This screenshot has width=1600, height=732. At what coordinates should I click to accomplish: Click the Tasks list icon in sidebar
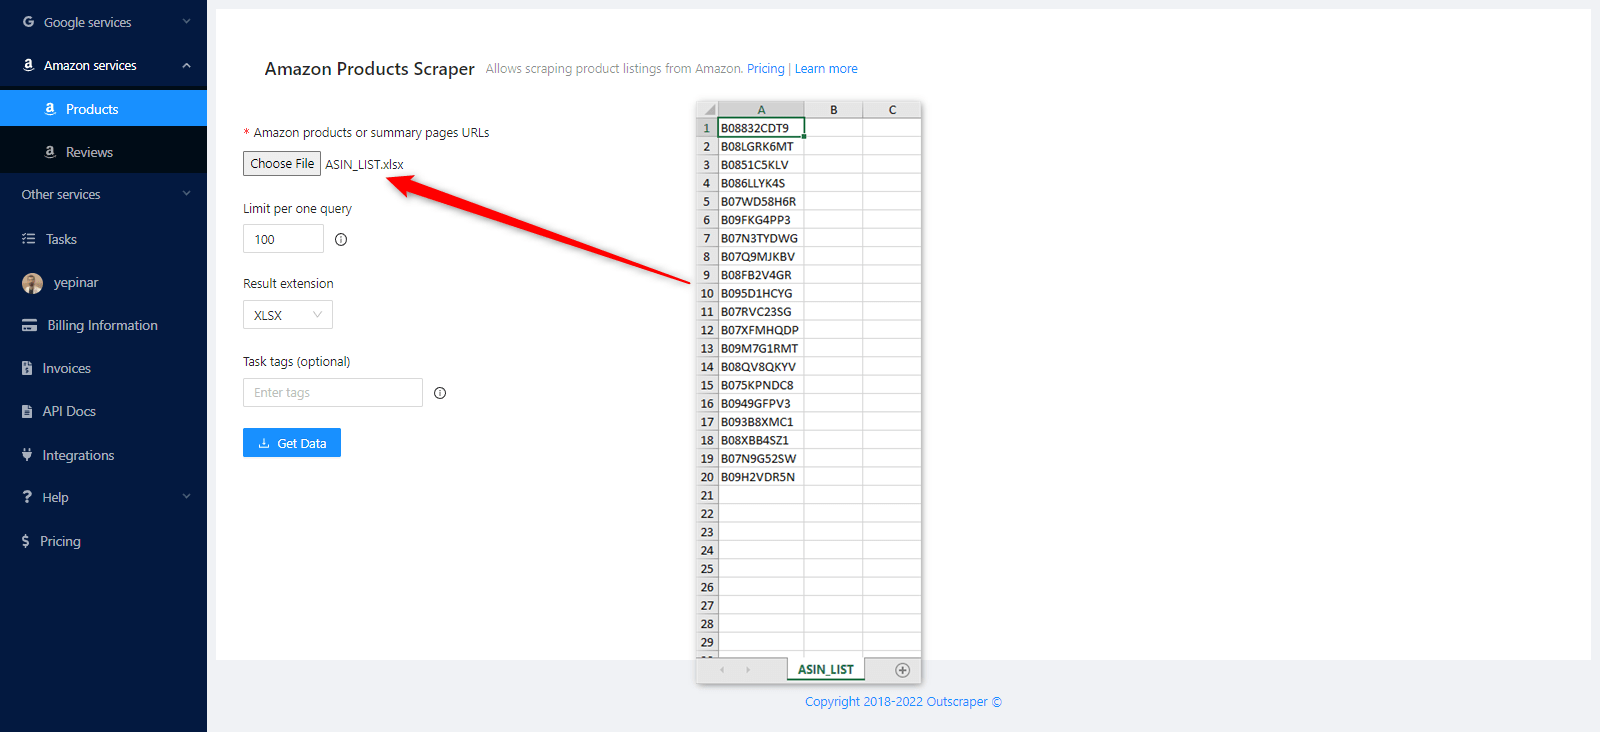(28, 239)
